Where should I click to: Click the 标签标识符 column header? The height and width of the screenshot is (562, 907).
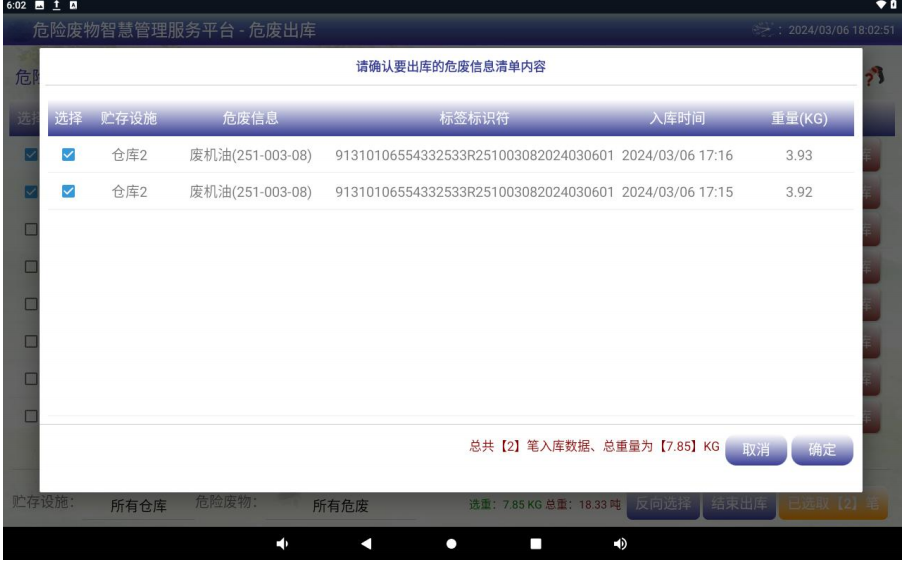point(474,119)
